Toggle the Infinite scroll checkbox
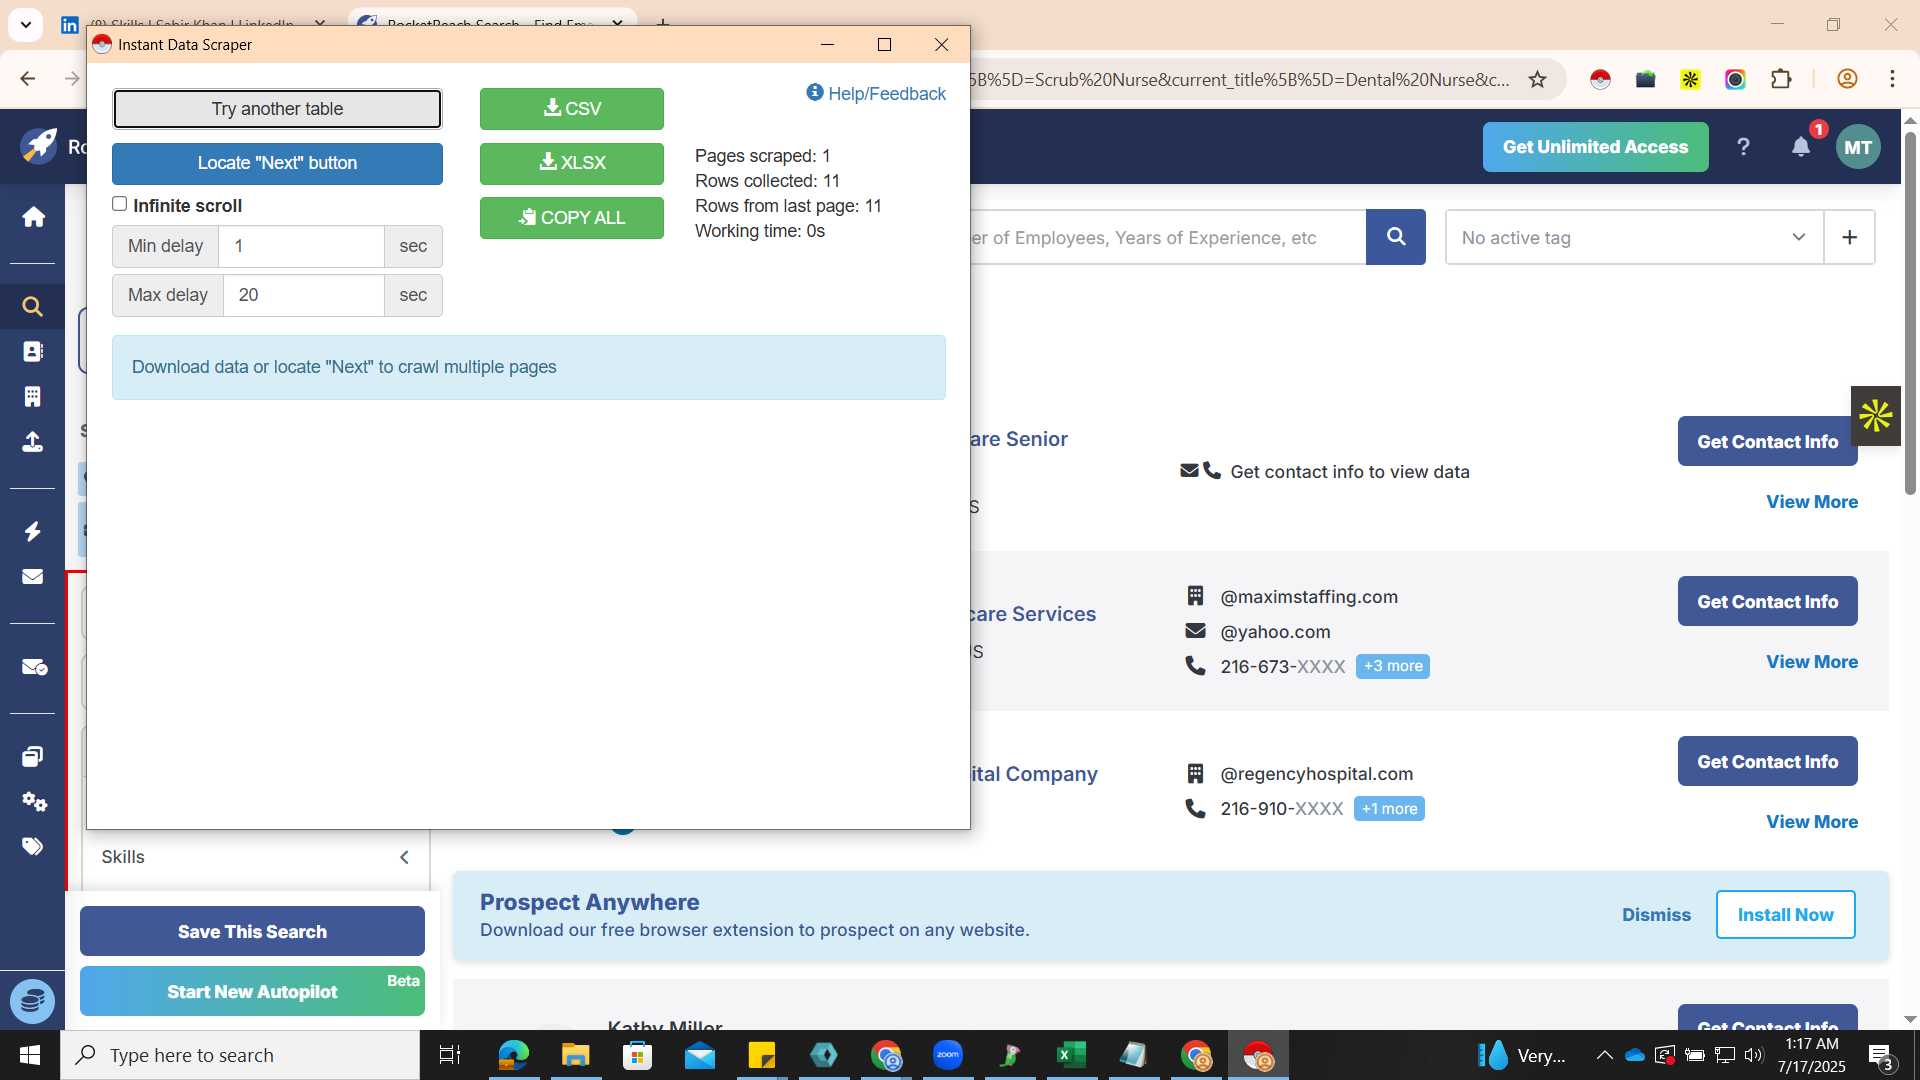Screen dimensions: 1920x1080 click(120, 204)
